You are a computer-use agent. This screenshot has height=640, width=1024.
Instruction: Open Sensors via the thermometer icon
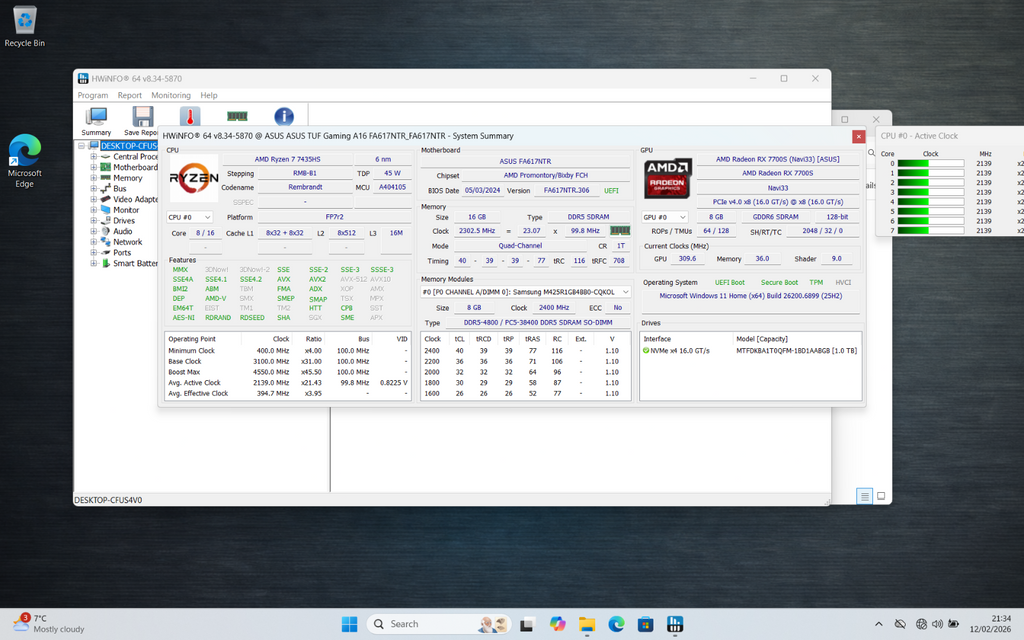190,117
